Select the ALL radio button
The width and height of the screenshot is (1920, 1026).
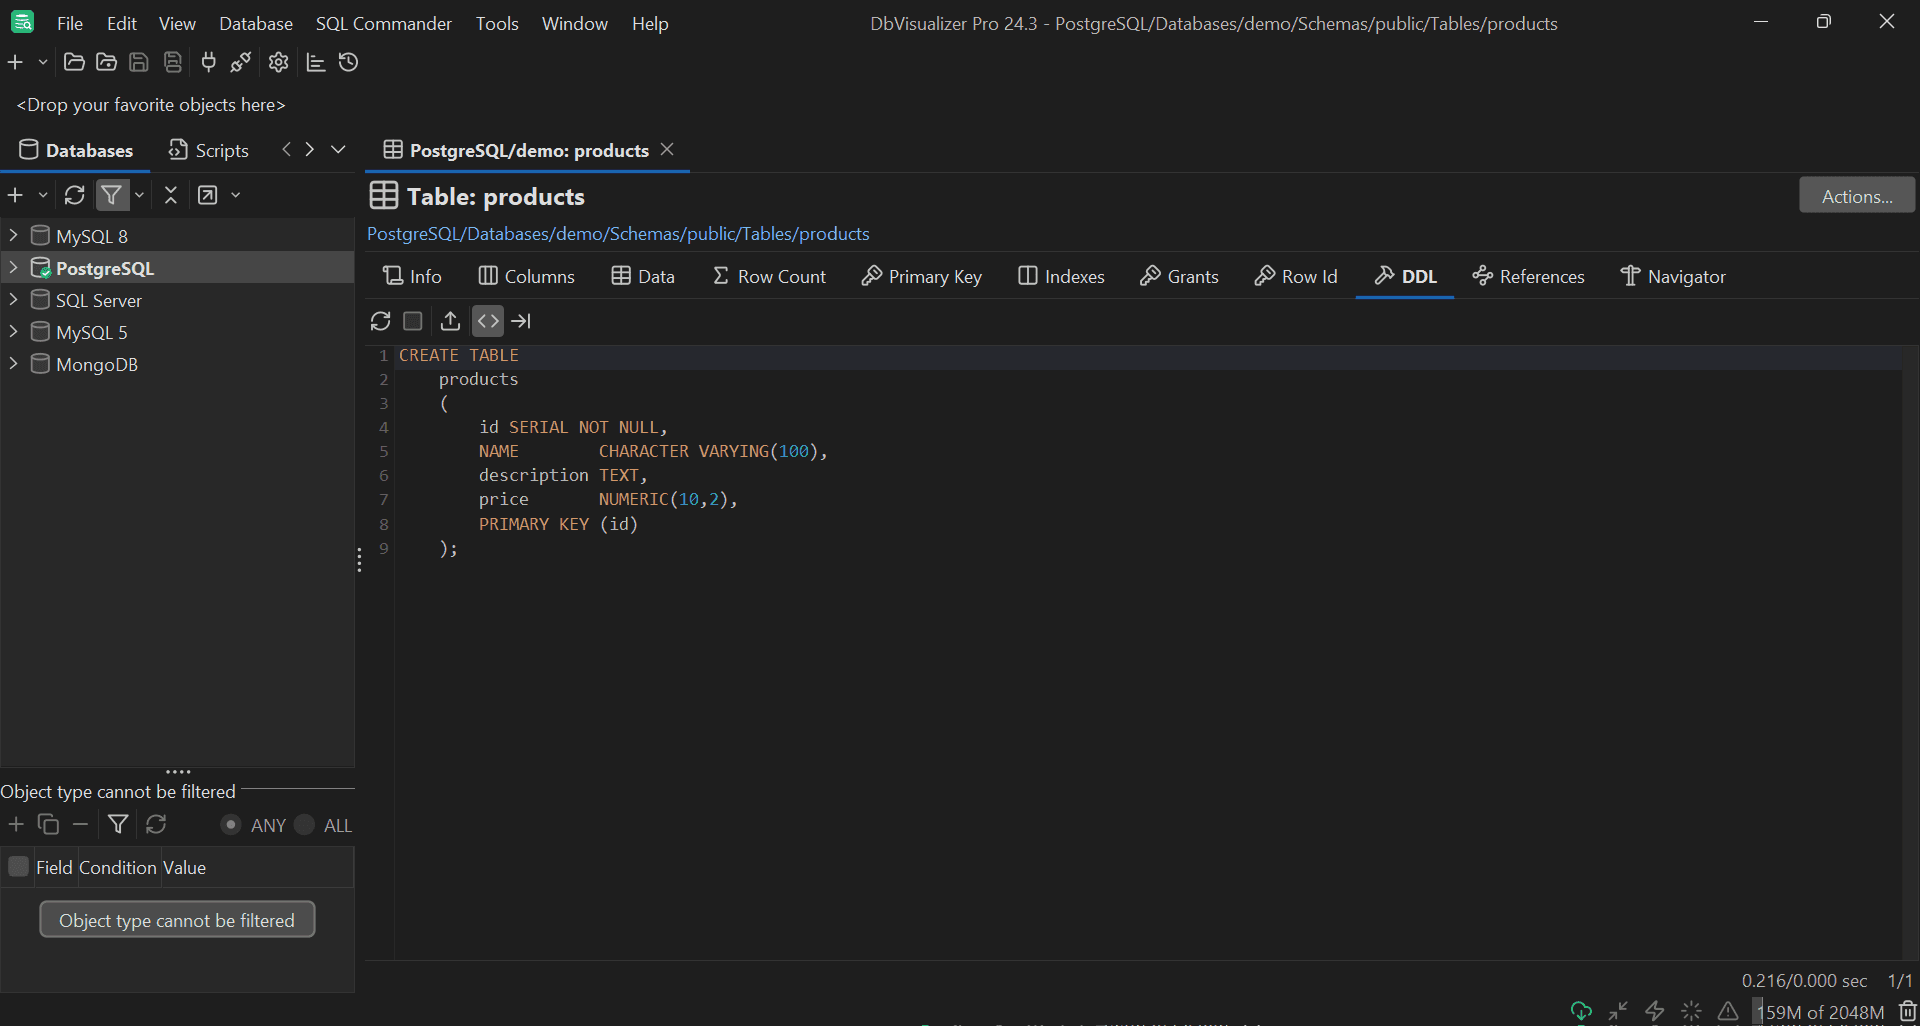(305, 825)
